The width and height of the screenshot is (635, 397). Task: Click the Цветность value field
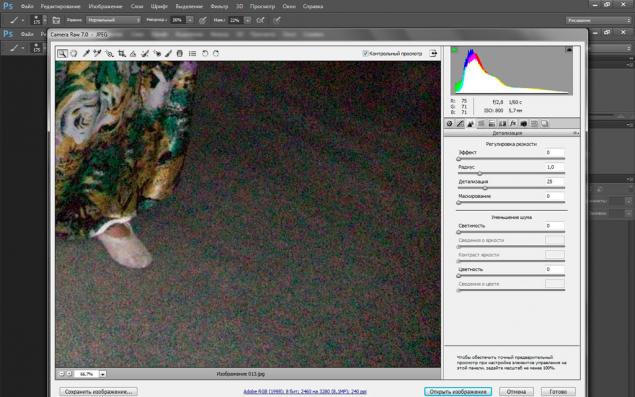coord(554,269)
